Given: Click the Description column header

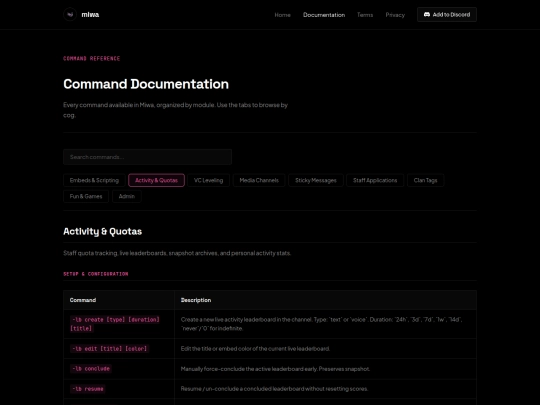Looking at the screenshot, I should pyautogui.click(x=196, y=300).
